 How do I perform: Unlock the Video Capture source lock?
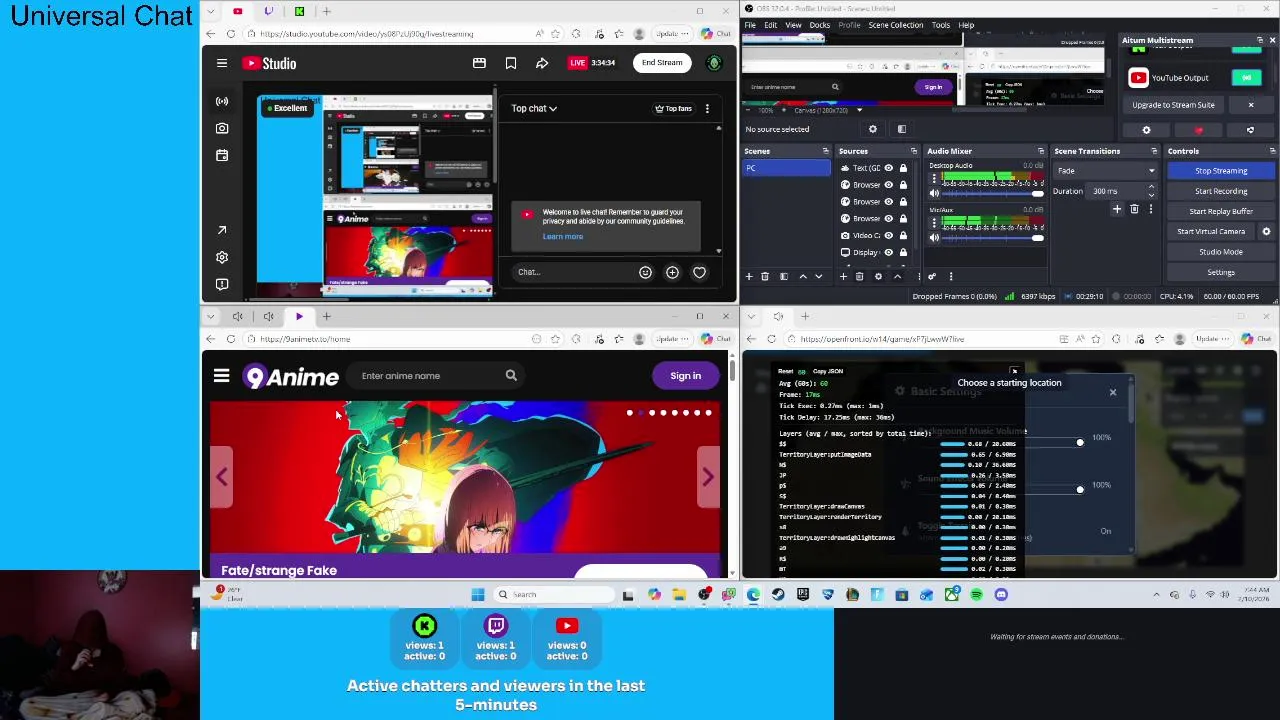pyautogui.click(x=903, y=235)
